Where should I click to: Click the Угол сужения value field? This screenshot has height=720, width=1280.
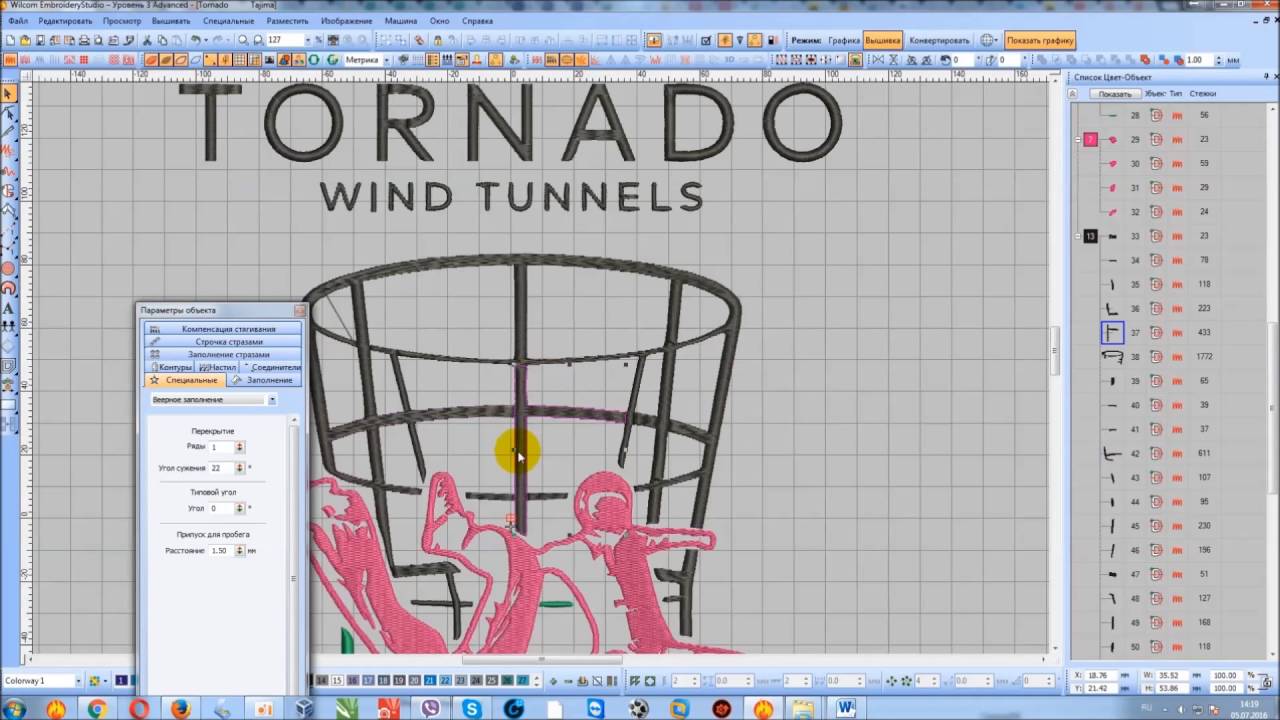tap(222, 468)
